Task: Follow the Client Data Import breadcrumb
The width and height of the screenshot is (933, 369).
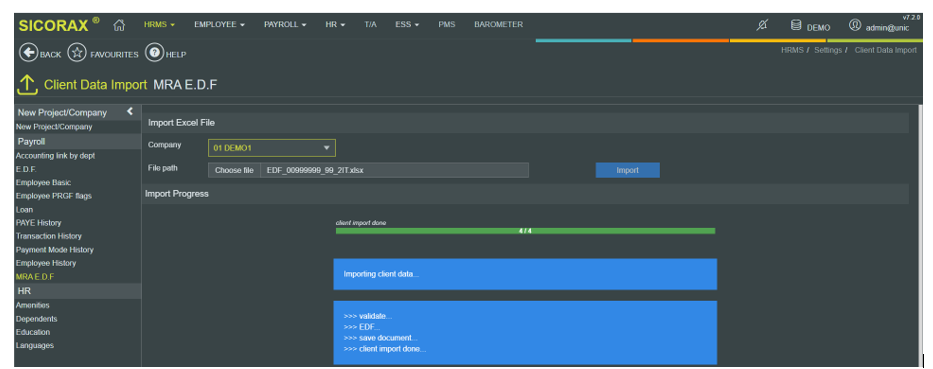Action: 885,51
